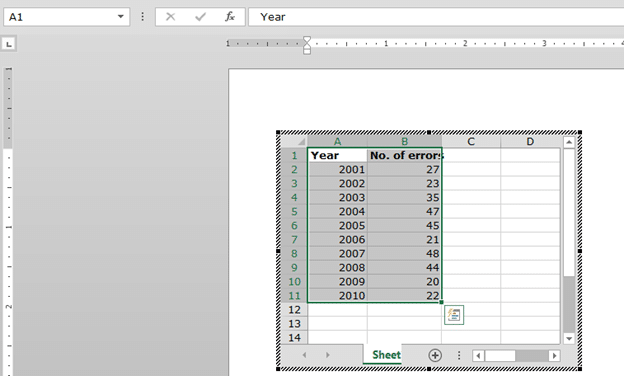Click the formula bar text field showing Year
Viewport: 624px width, 376px height.
[436, 17]
